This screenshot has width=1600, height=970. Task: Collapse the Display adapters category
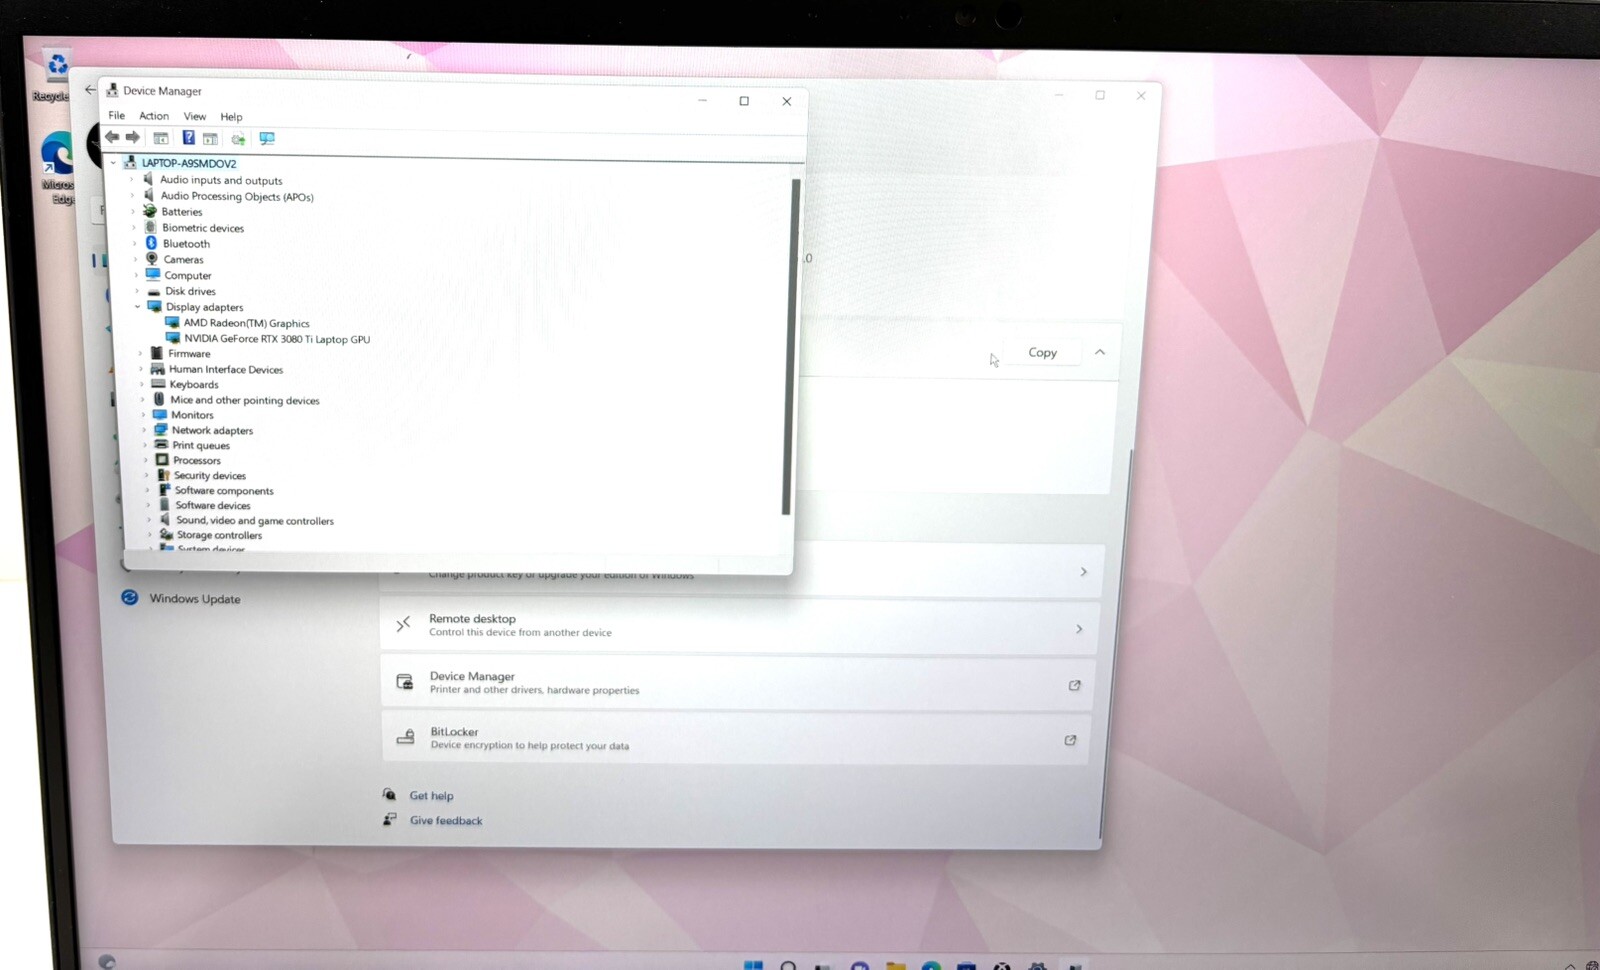point(138,307)
